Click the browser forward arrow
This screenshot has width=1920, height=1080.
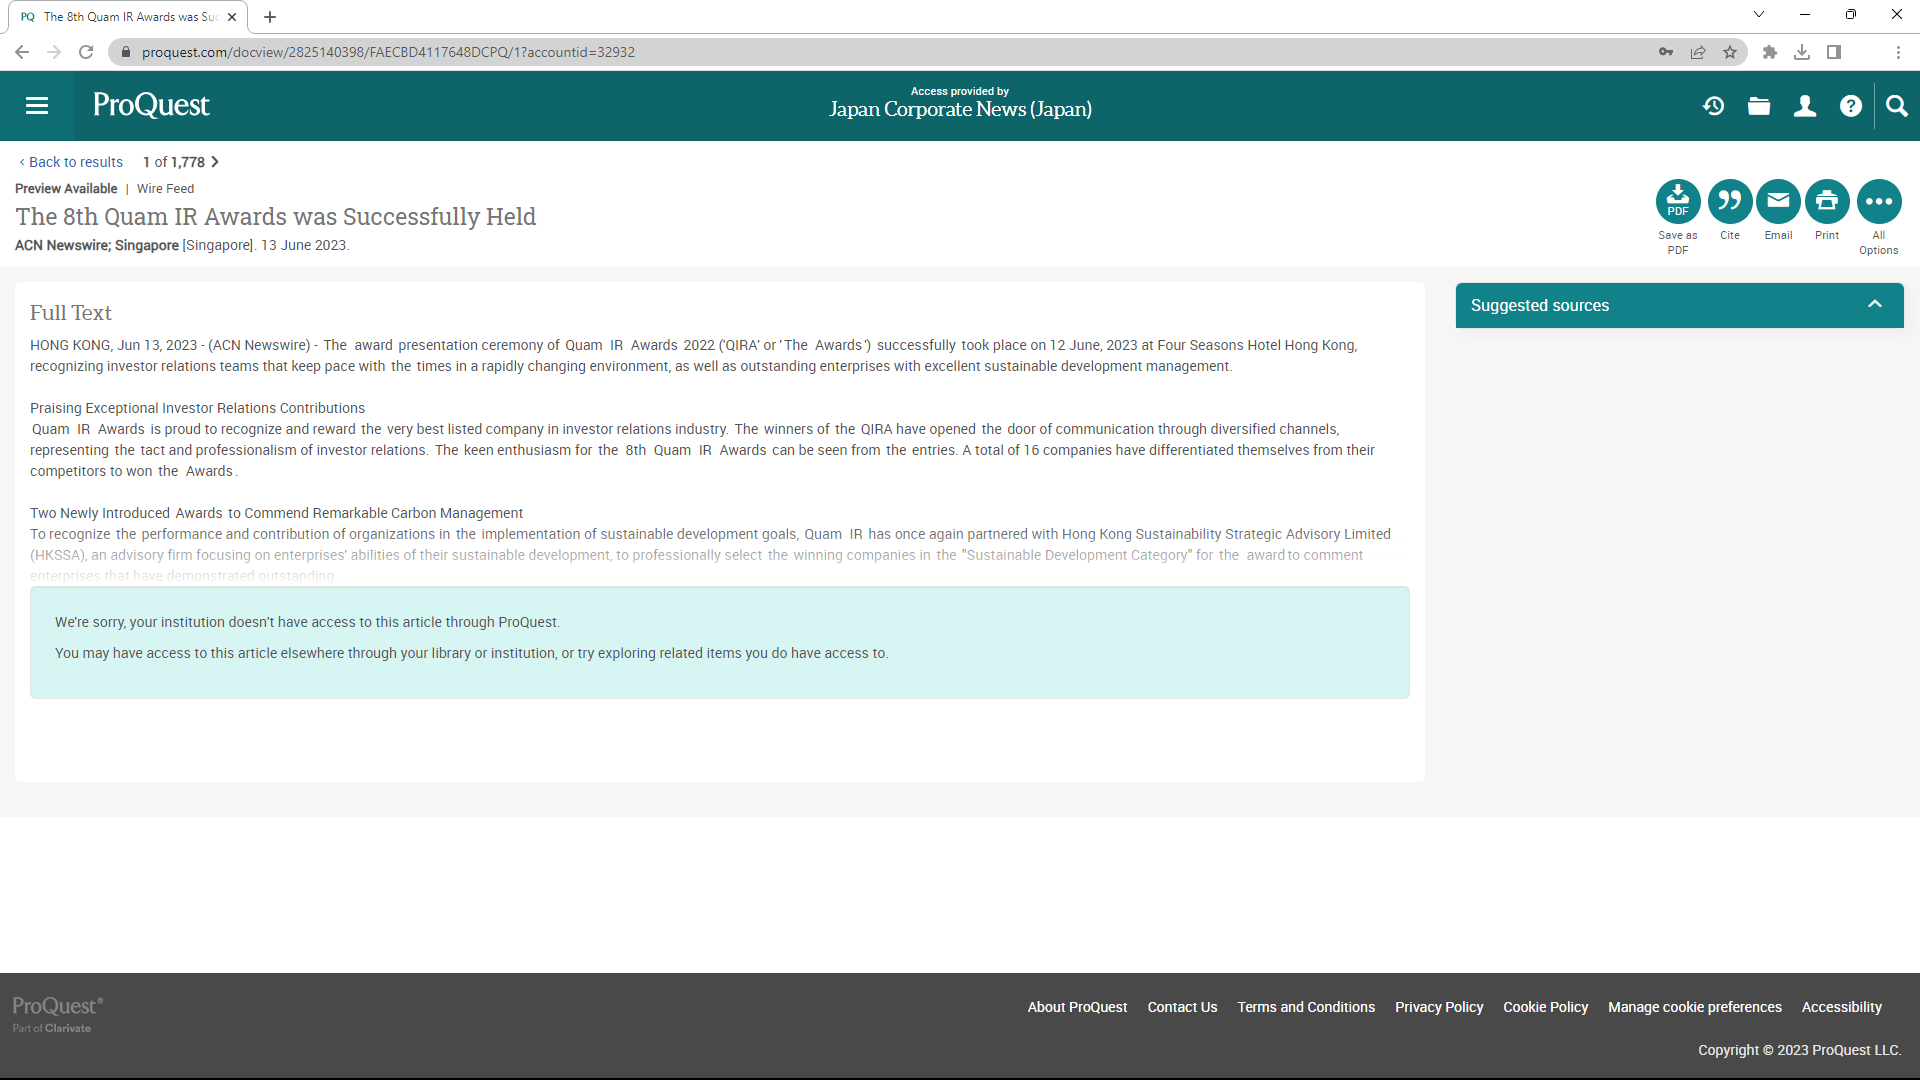click(54, 52)
